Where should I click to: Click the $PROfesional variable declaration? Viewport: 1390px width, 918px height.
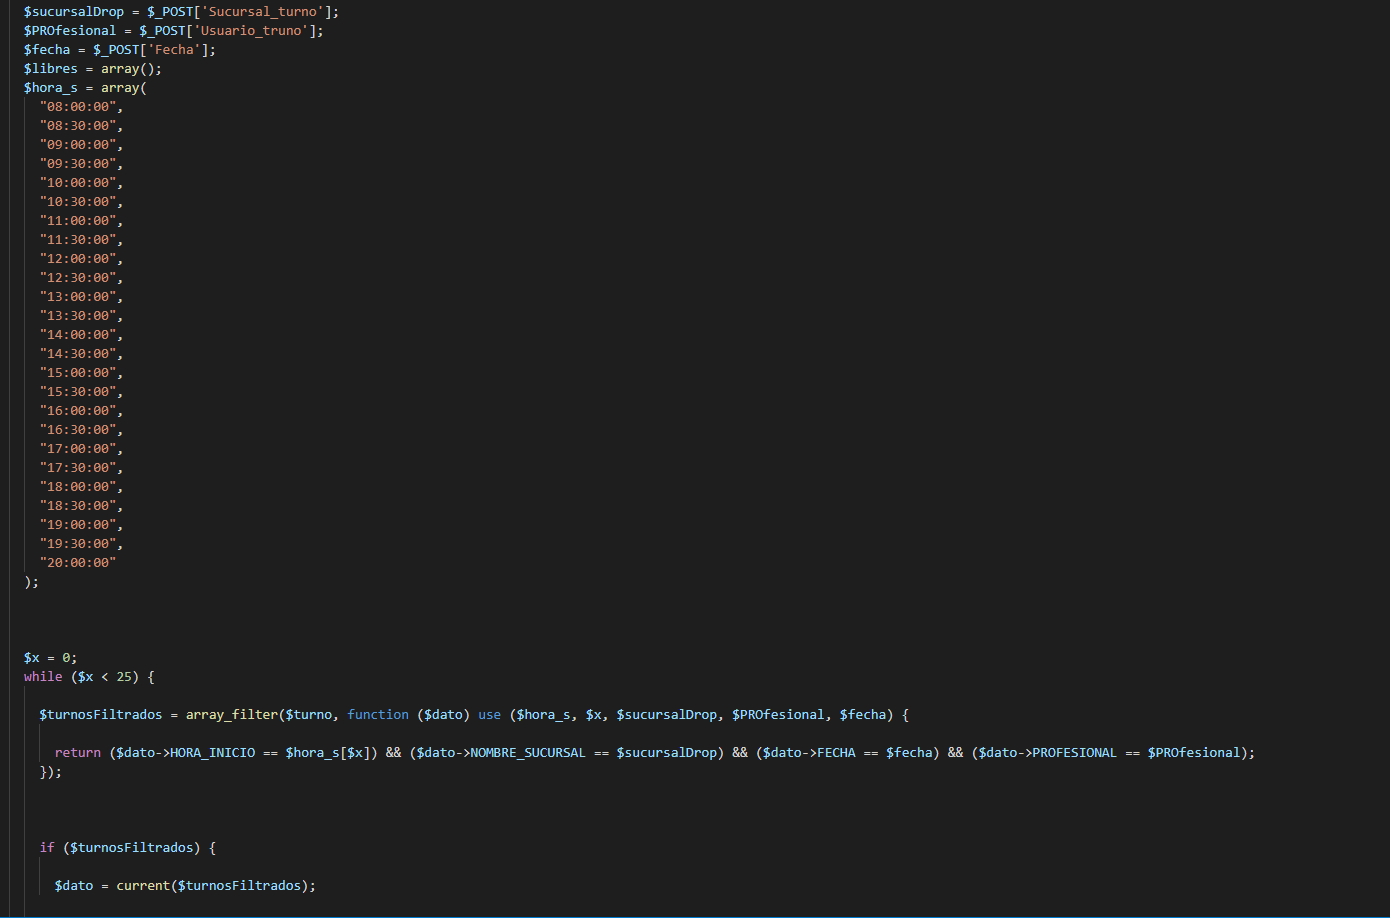70,31
